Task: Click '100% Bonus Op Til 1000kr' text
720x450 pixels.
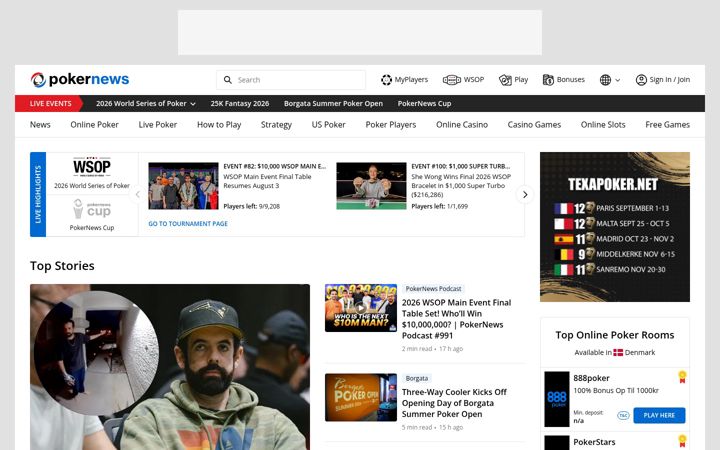Action: coord(616,391)
